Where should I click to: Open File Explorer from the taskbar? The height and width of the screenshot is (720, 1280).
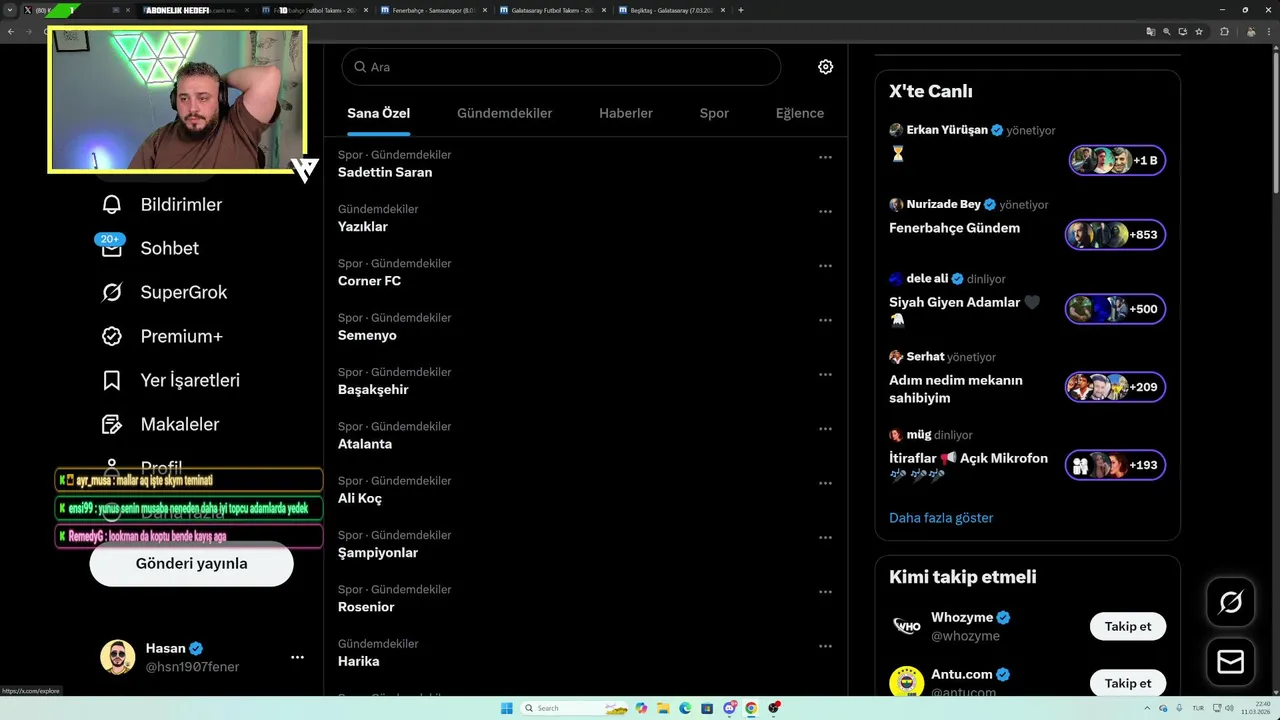click(x=663, y=708)
